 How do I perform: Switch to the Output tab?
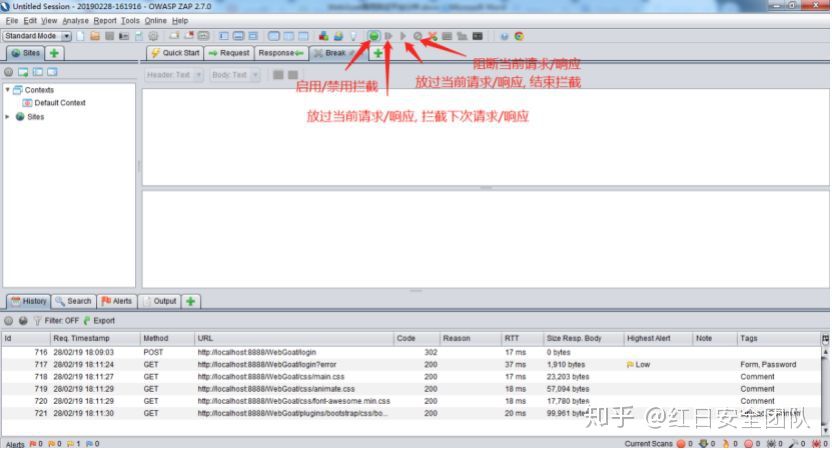click(159, 301)
